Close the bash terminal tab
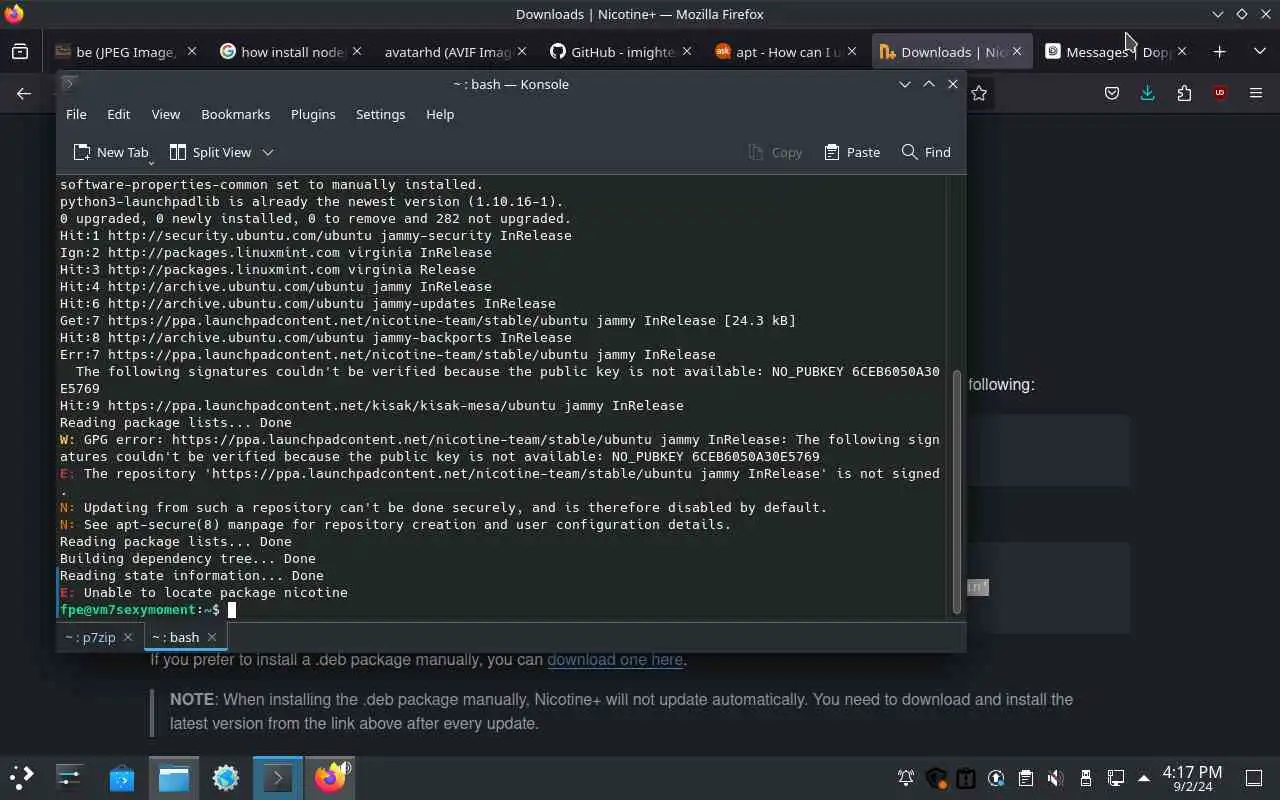The height and width of the screenshot is (800, 1280). (x=212, y=637)
